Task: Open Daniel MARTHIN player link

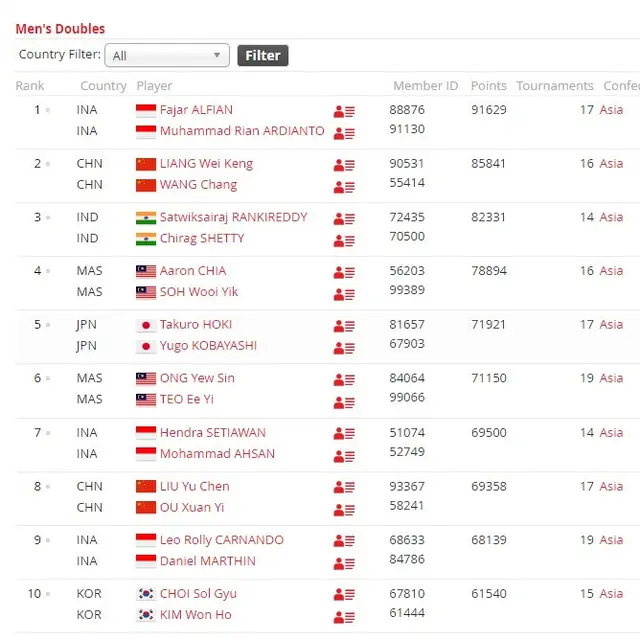Action: pos(208,561)
